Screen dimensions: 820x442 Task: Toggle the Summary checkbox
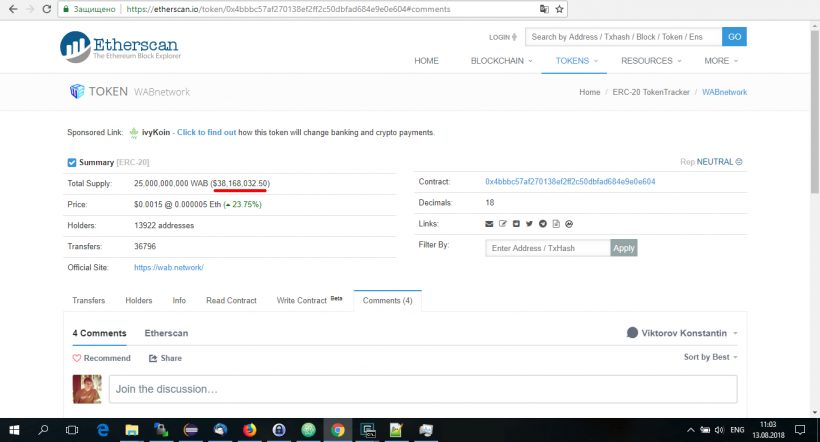(72, 162)
